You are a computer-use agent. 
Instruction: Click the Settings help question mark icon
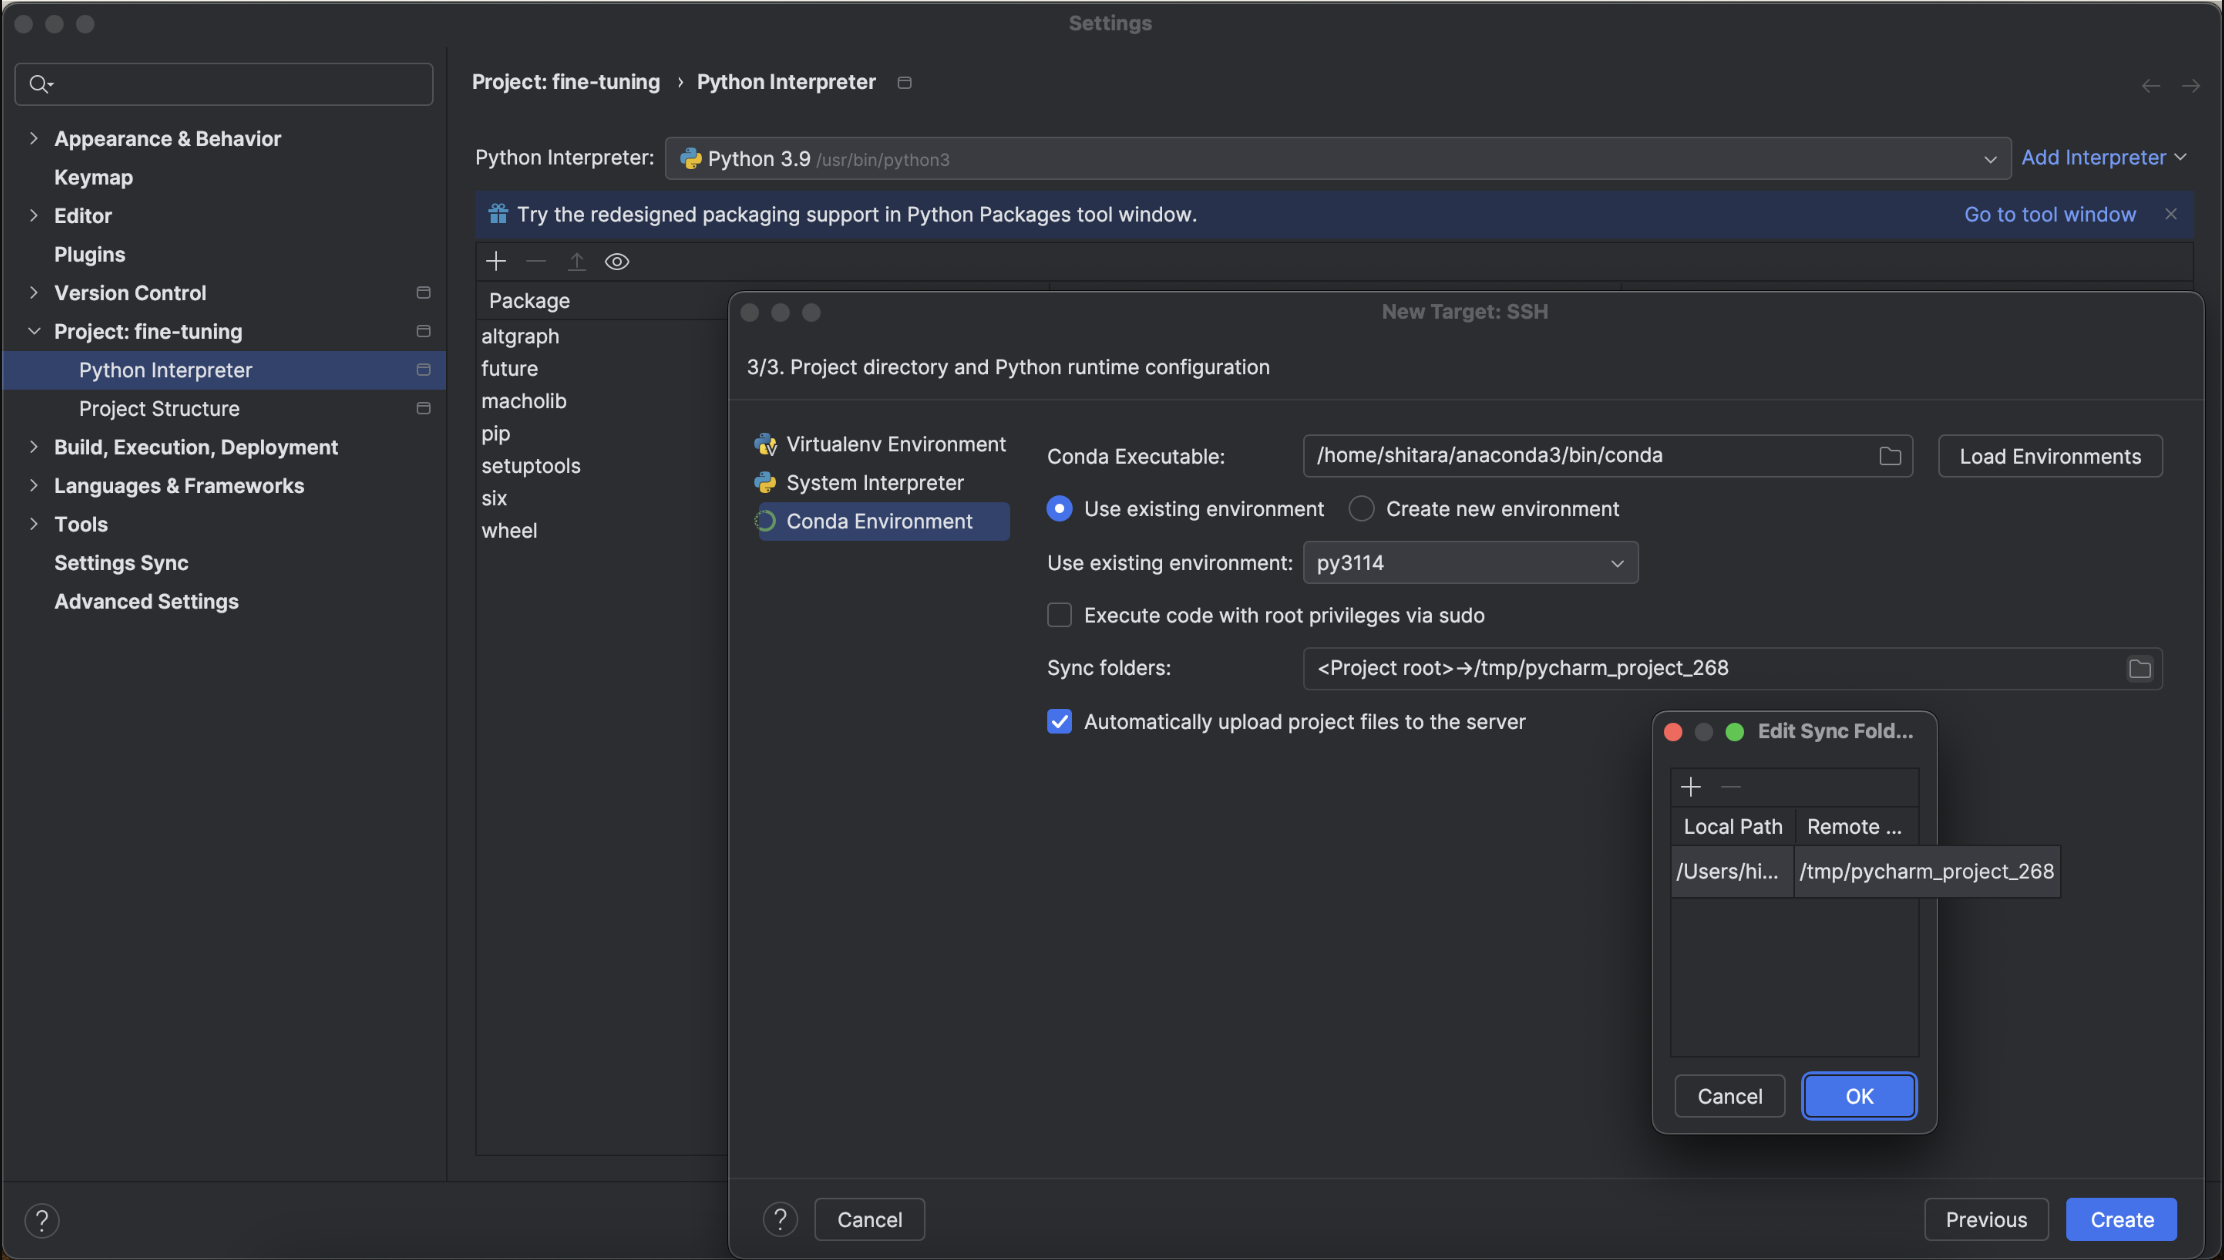pyautogui.click(x=41, y=1220)
